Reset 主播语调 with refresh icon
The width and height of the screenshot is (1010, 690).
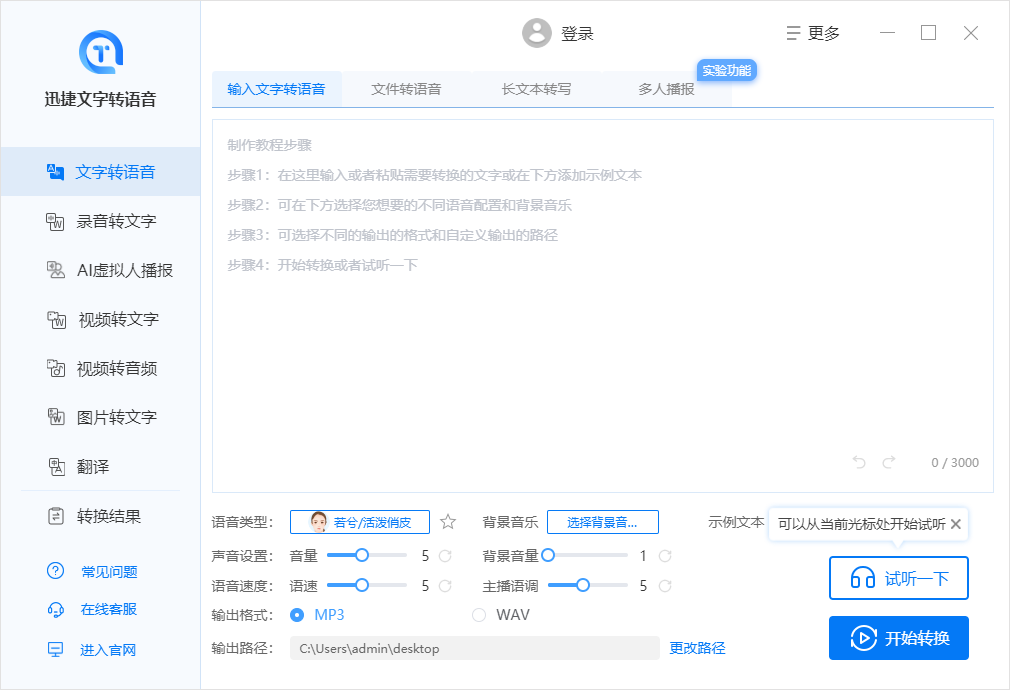665,586
